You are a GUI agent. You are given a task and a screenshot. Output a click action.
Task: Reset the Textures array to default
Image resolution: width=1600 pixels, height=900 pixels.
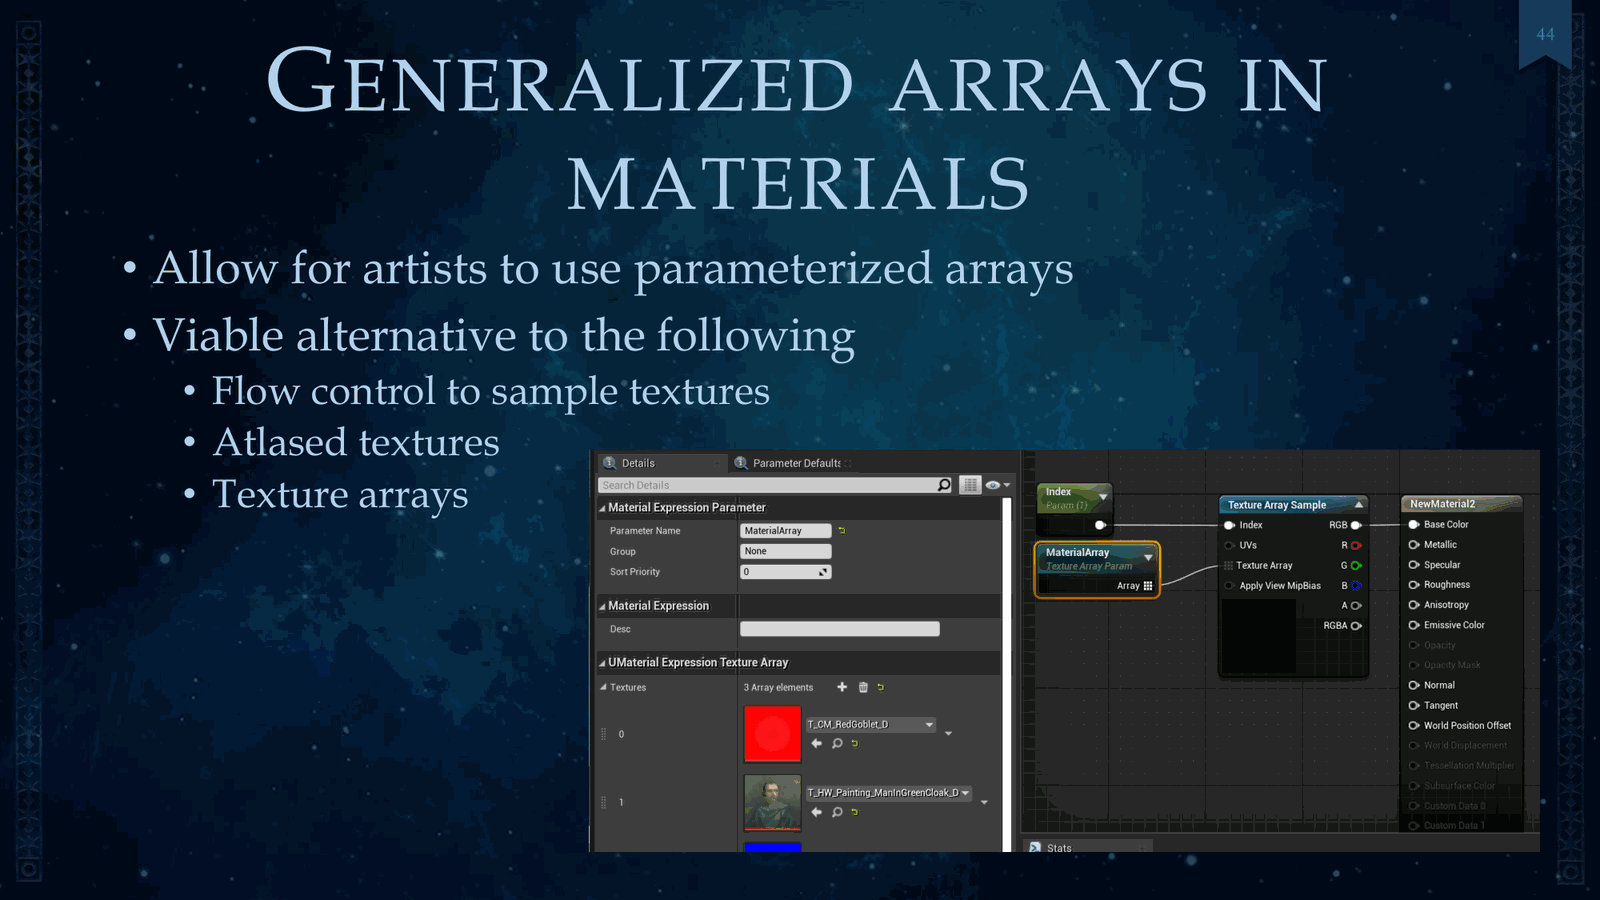pos(881,687)
